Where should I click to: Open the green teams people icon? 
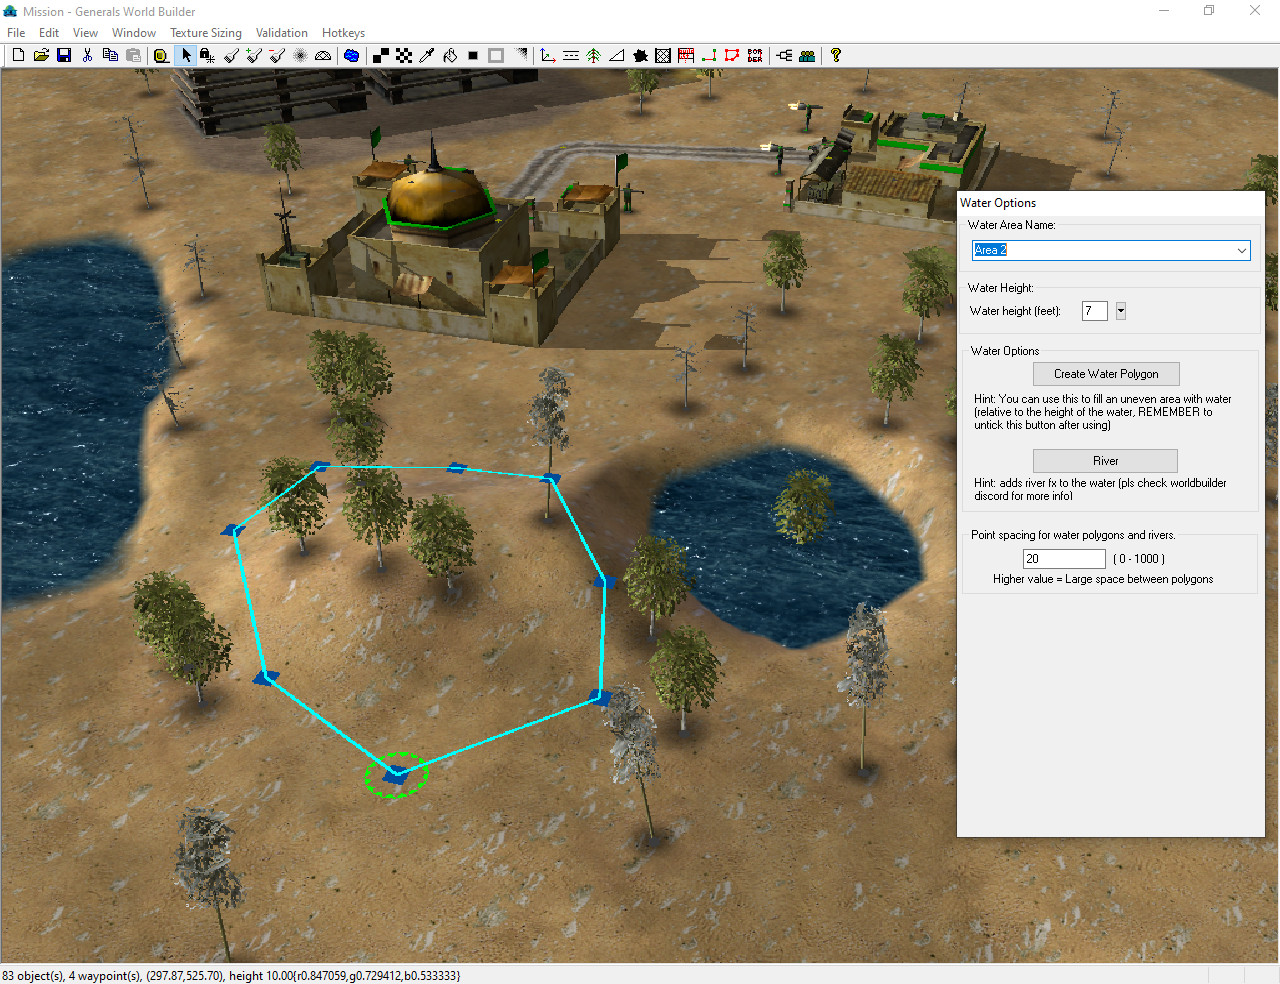pyautogui.click(x=807, y=55)
